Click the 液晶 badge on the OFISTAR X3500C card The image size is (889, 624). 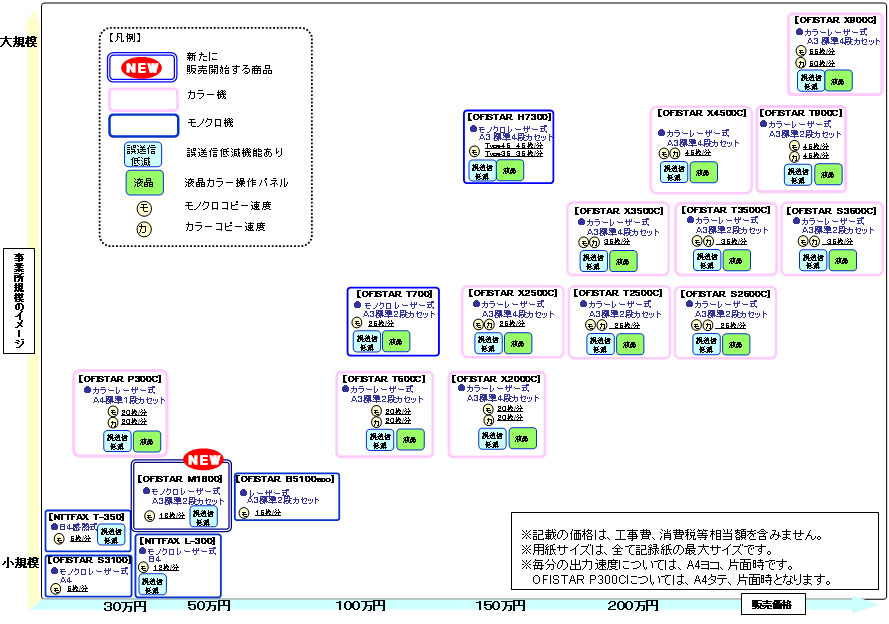623,261
